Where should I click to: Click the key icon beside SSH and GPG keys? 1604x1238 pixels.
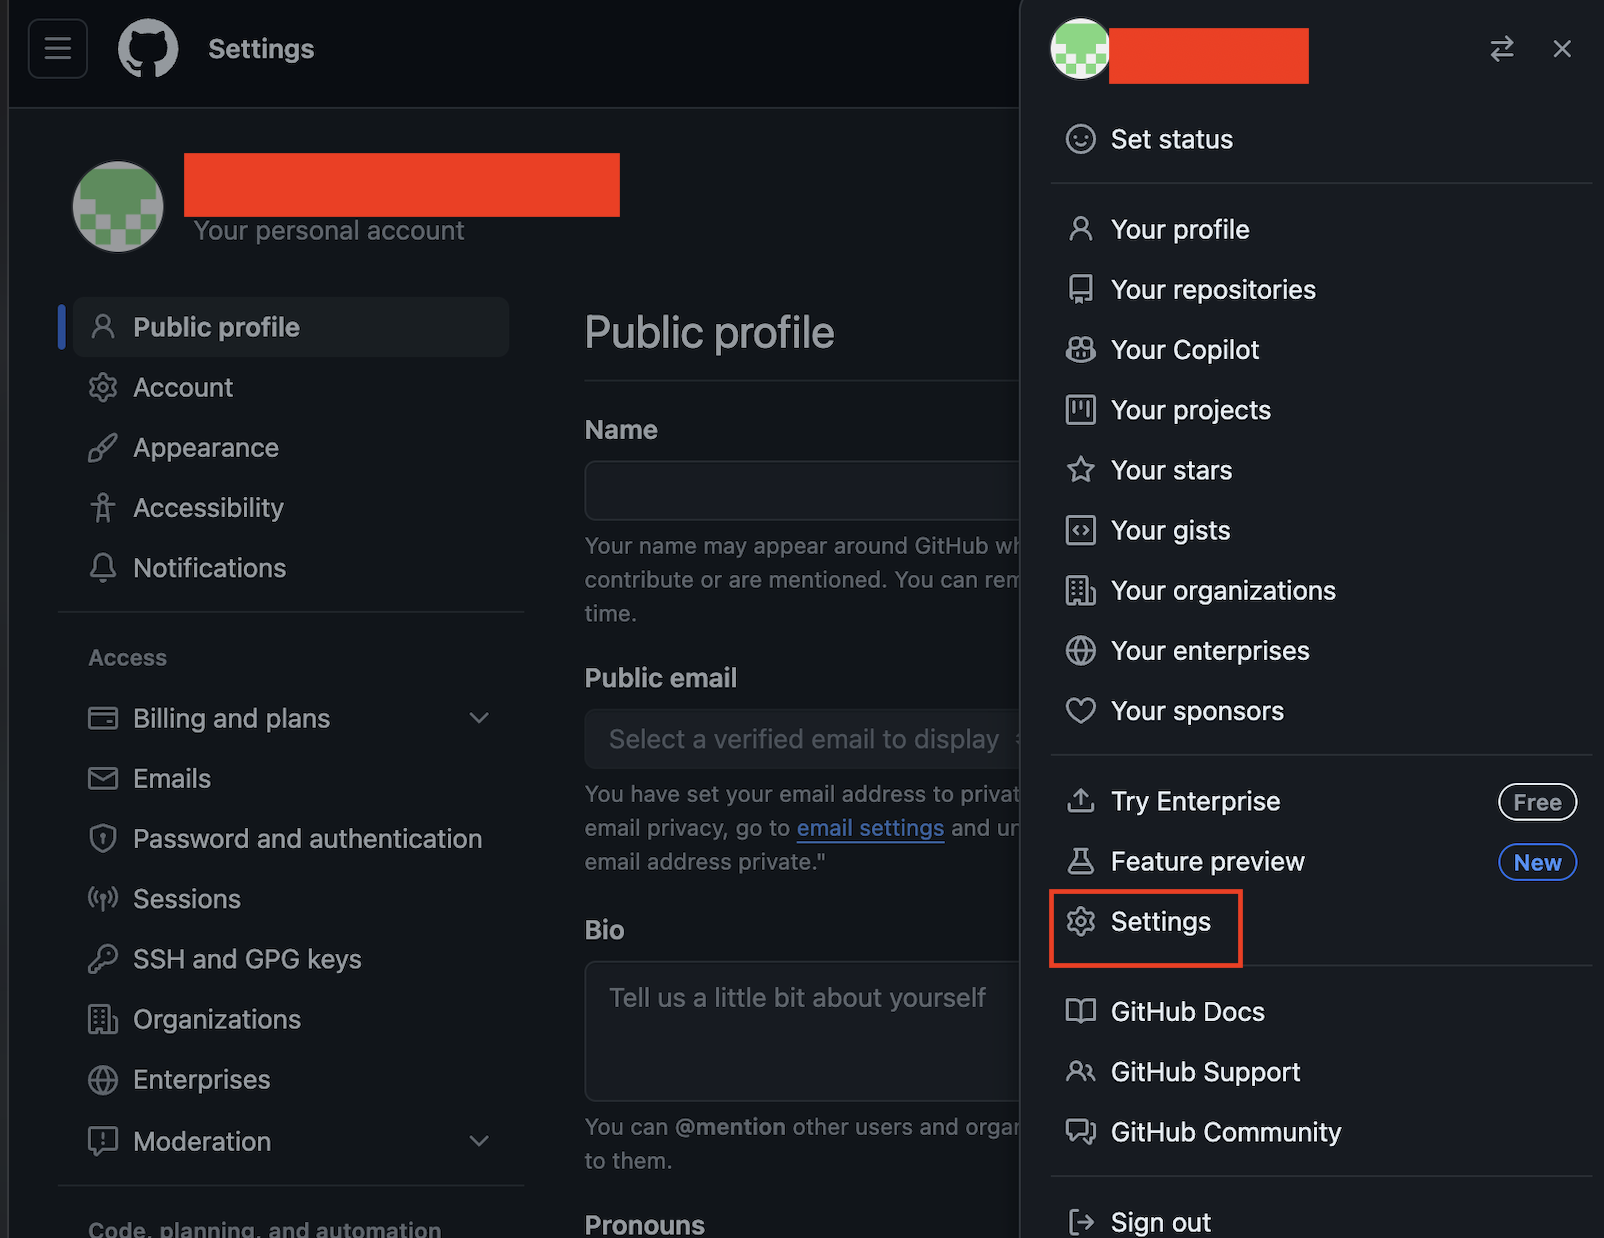(x=103, y=959)
